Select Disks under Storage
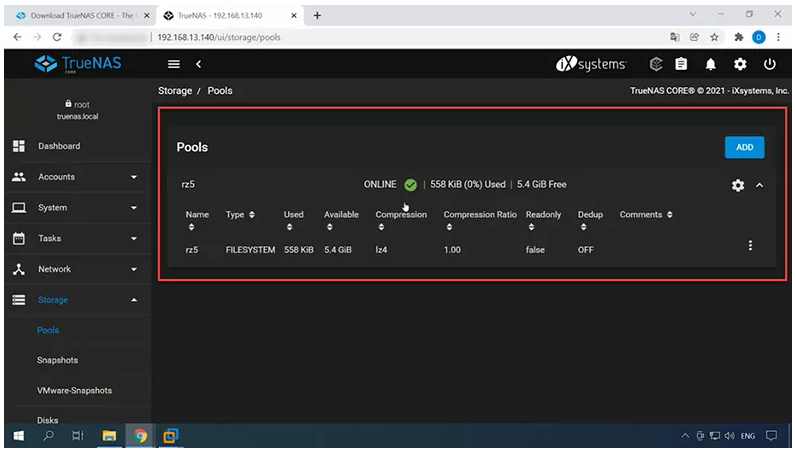 coord(47,420)
